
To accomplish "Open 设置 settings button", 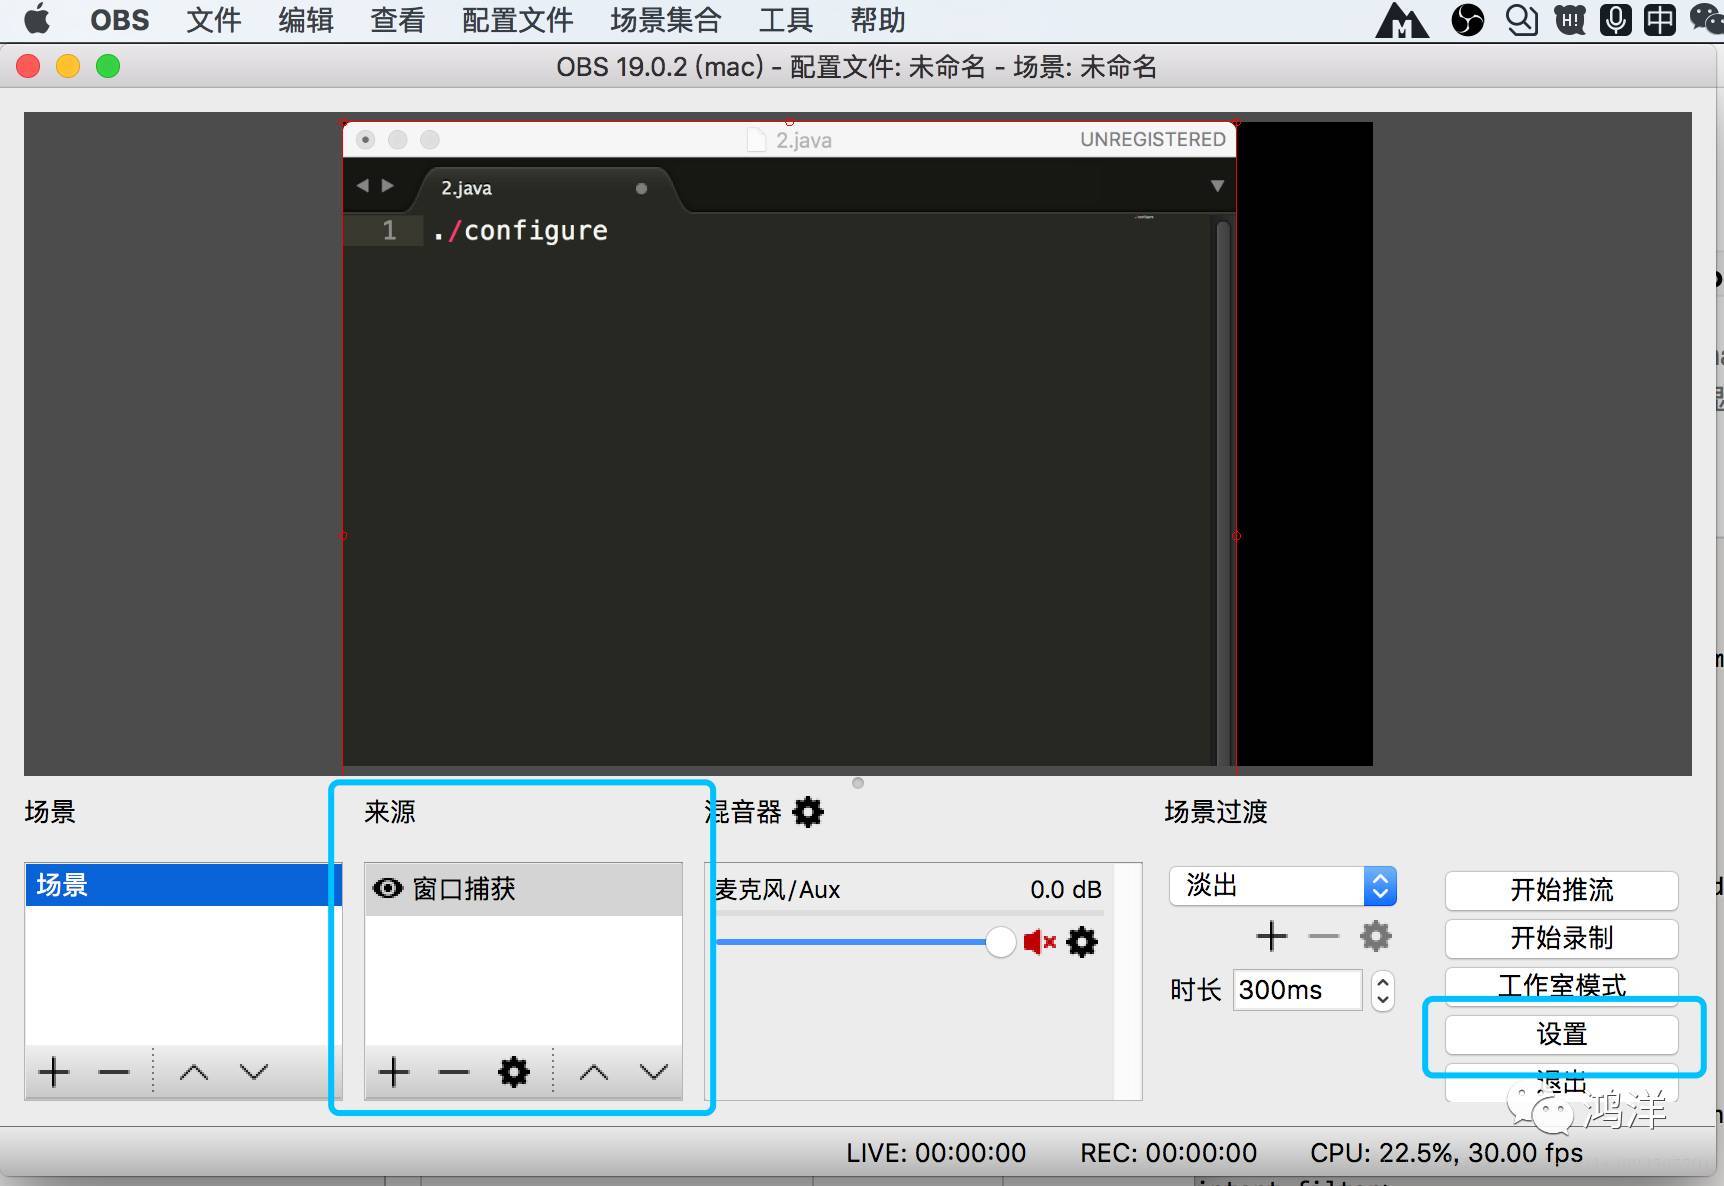I will click(x=1562, y=1034).
